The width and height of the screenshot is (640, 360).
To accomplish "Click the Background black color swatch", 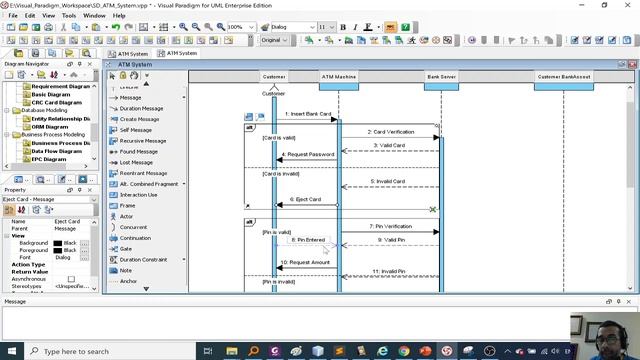I will pyautogui.click(x=58, y=243).
